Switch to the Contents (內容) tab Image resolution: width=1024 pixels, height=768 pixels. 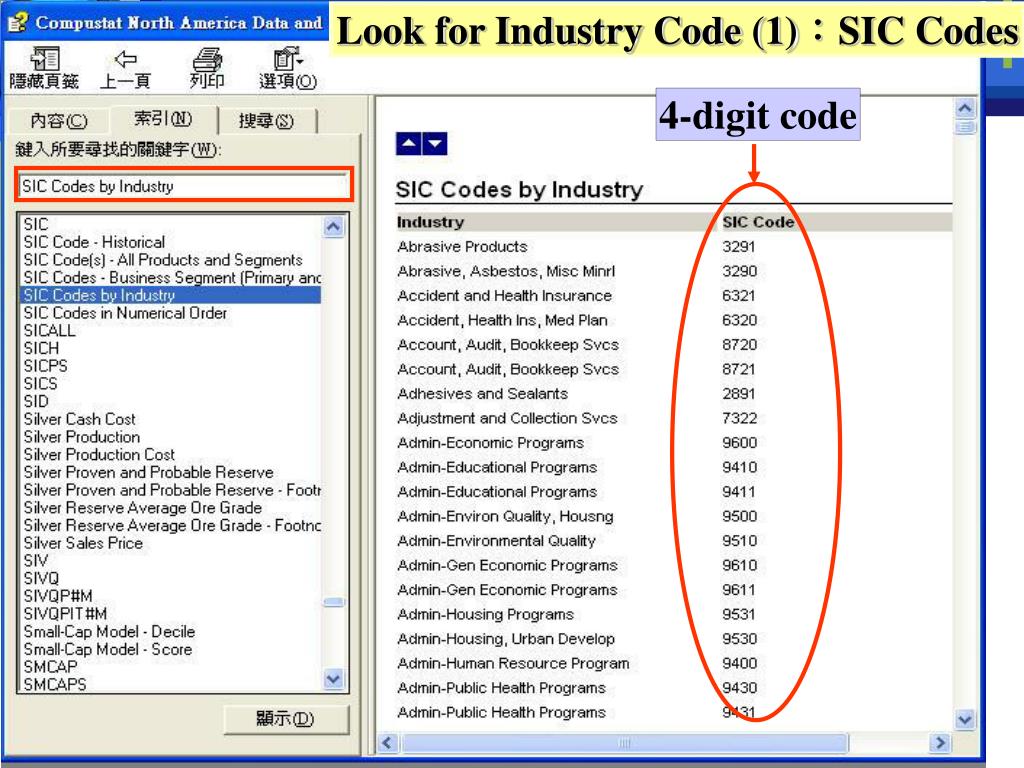(59, 121)
